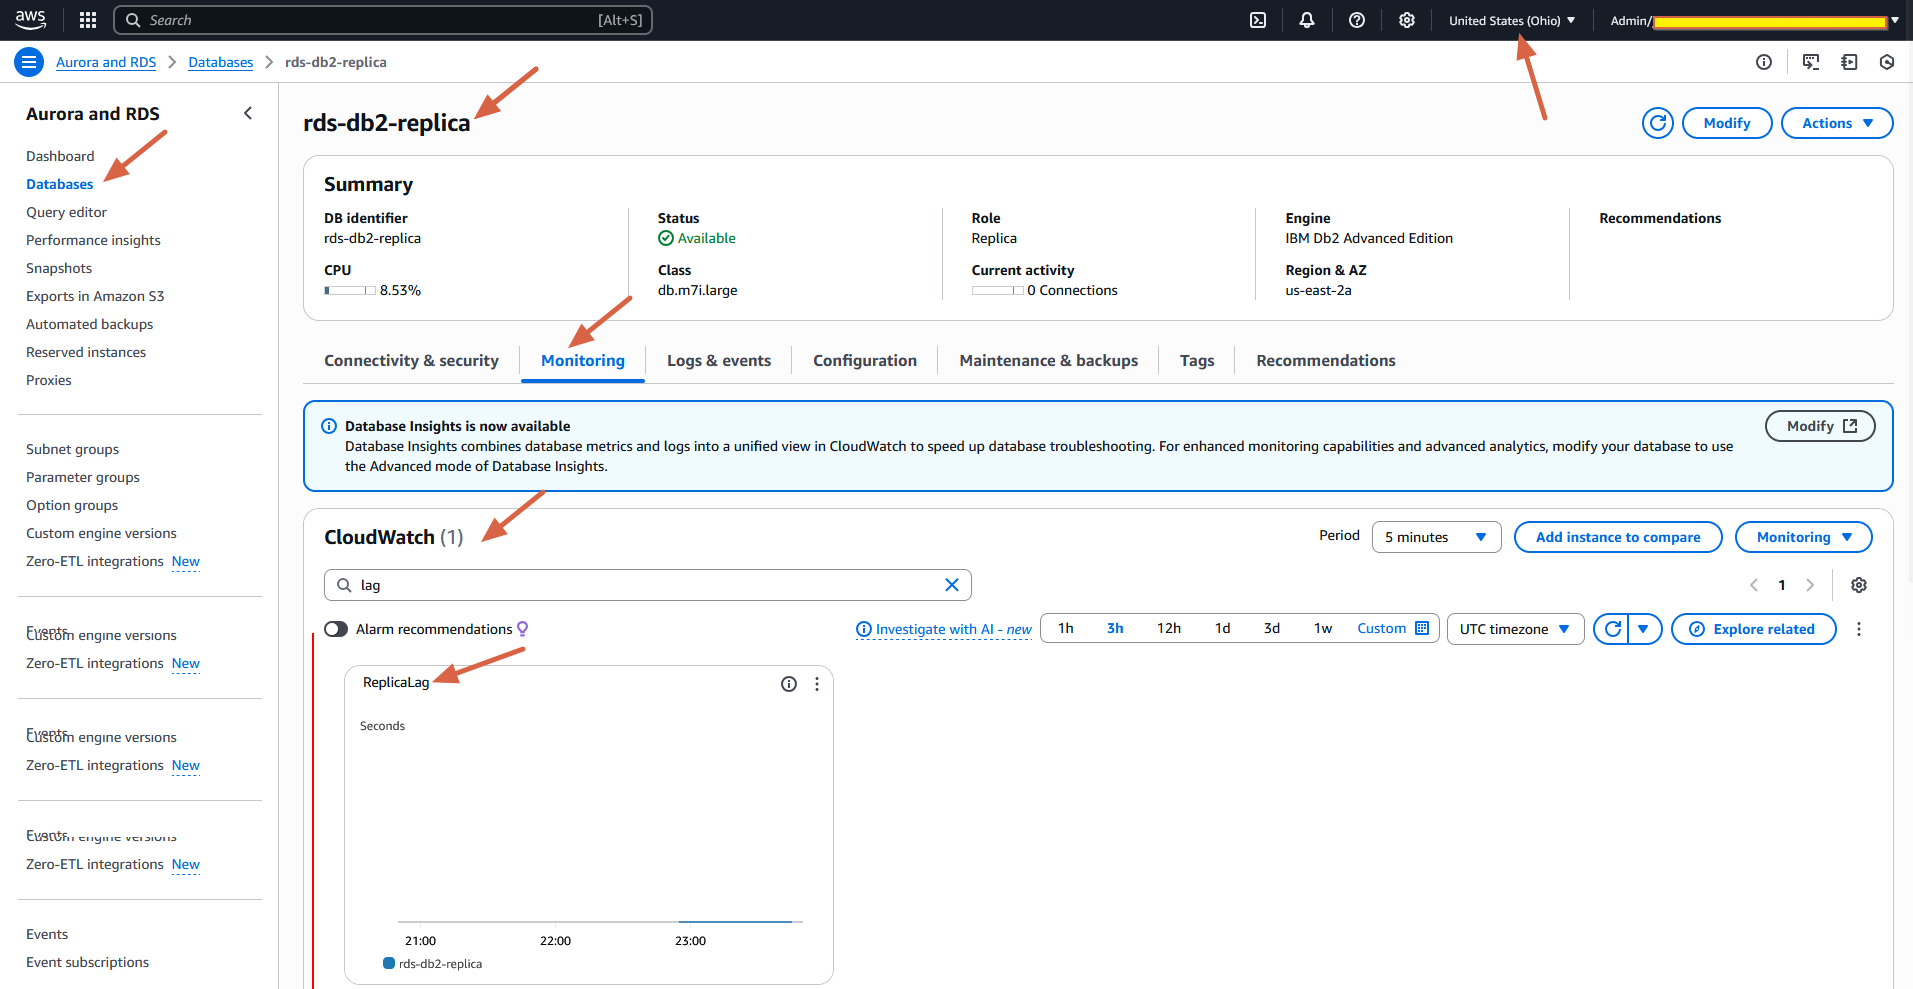Click Modify in the Database Insights banner

1820,426
